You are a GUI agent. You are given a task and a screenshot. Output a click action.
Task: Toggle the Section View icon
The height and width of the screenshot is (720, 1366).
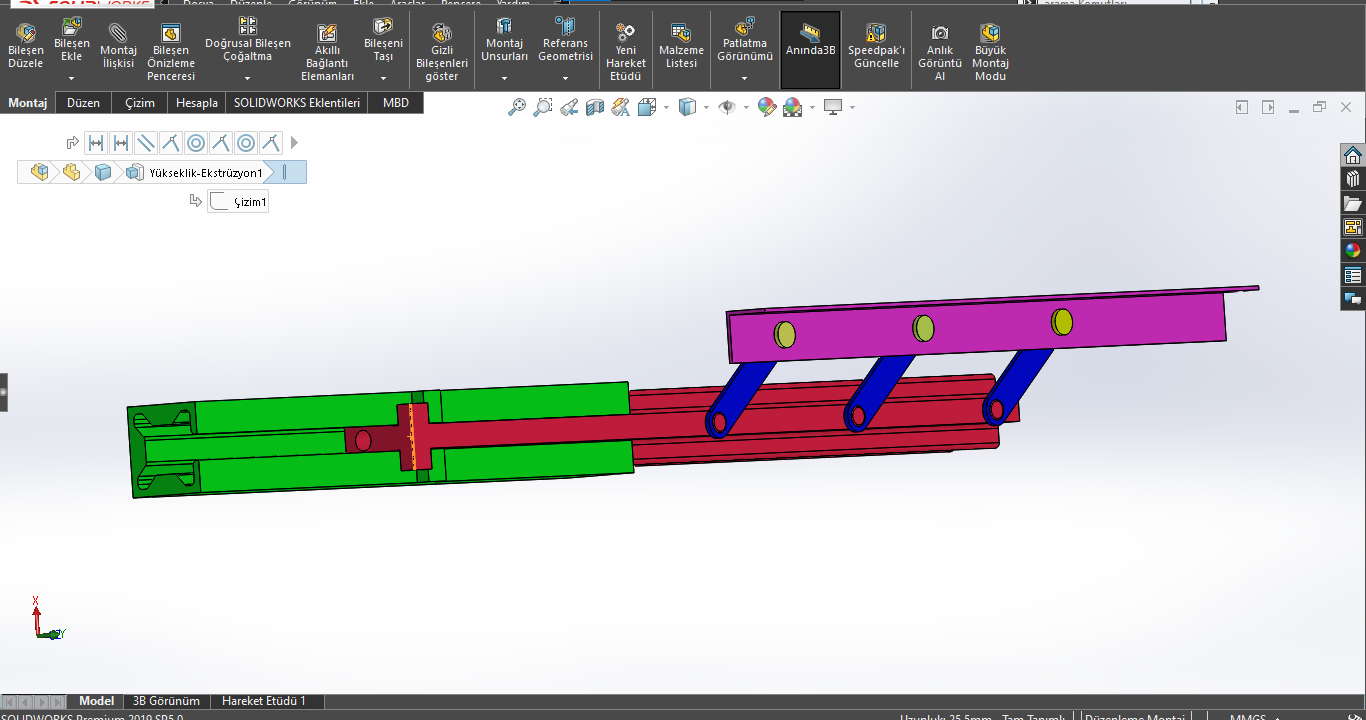595,107
